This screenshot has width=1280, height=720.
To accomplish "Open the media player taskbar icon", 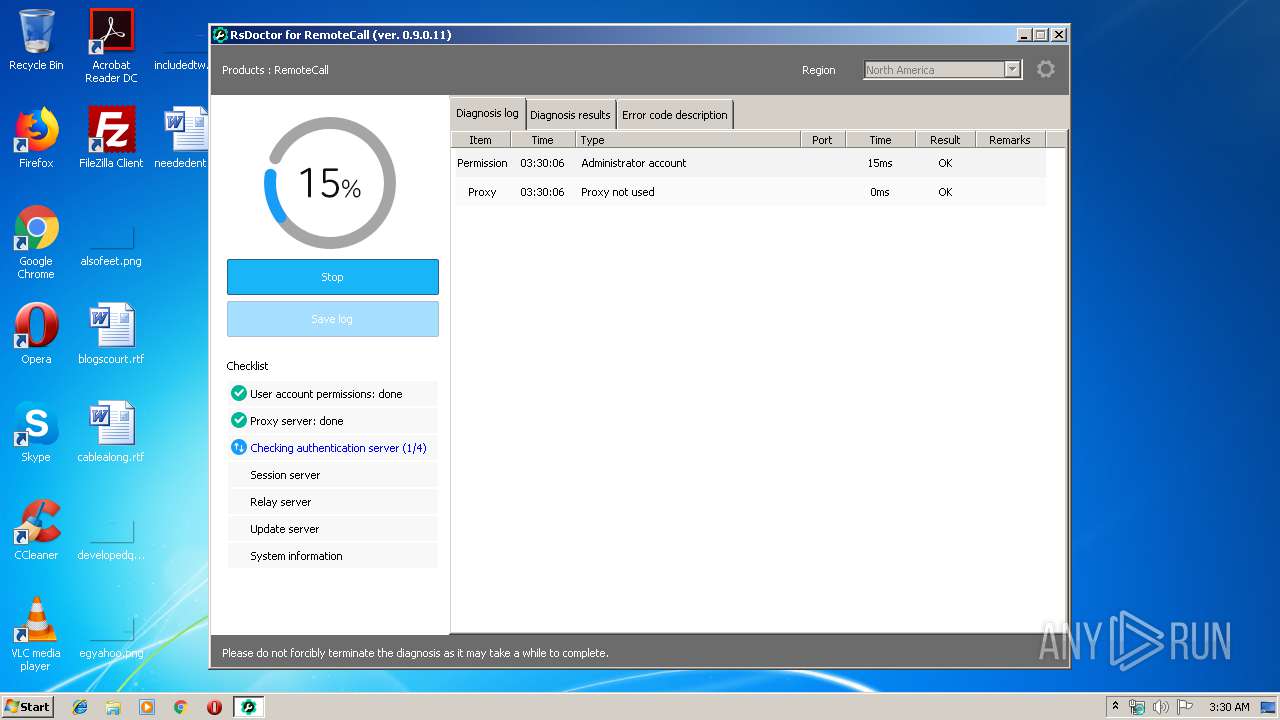I will [x=147, y=707].
